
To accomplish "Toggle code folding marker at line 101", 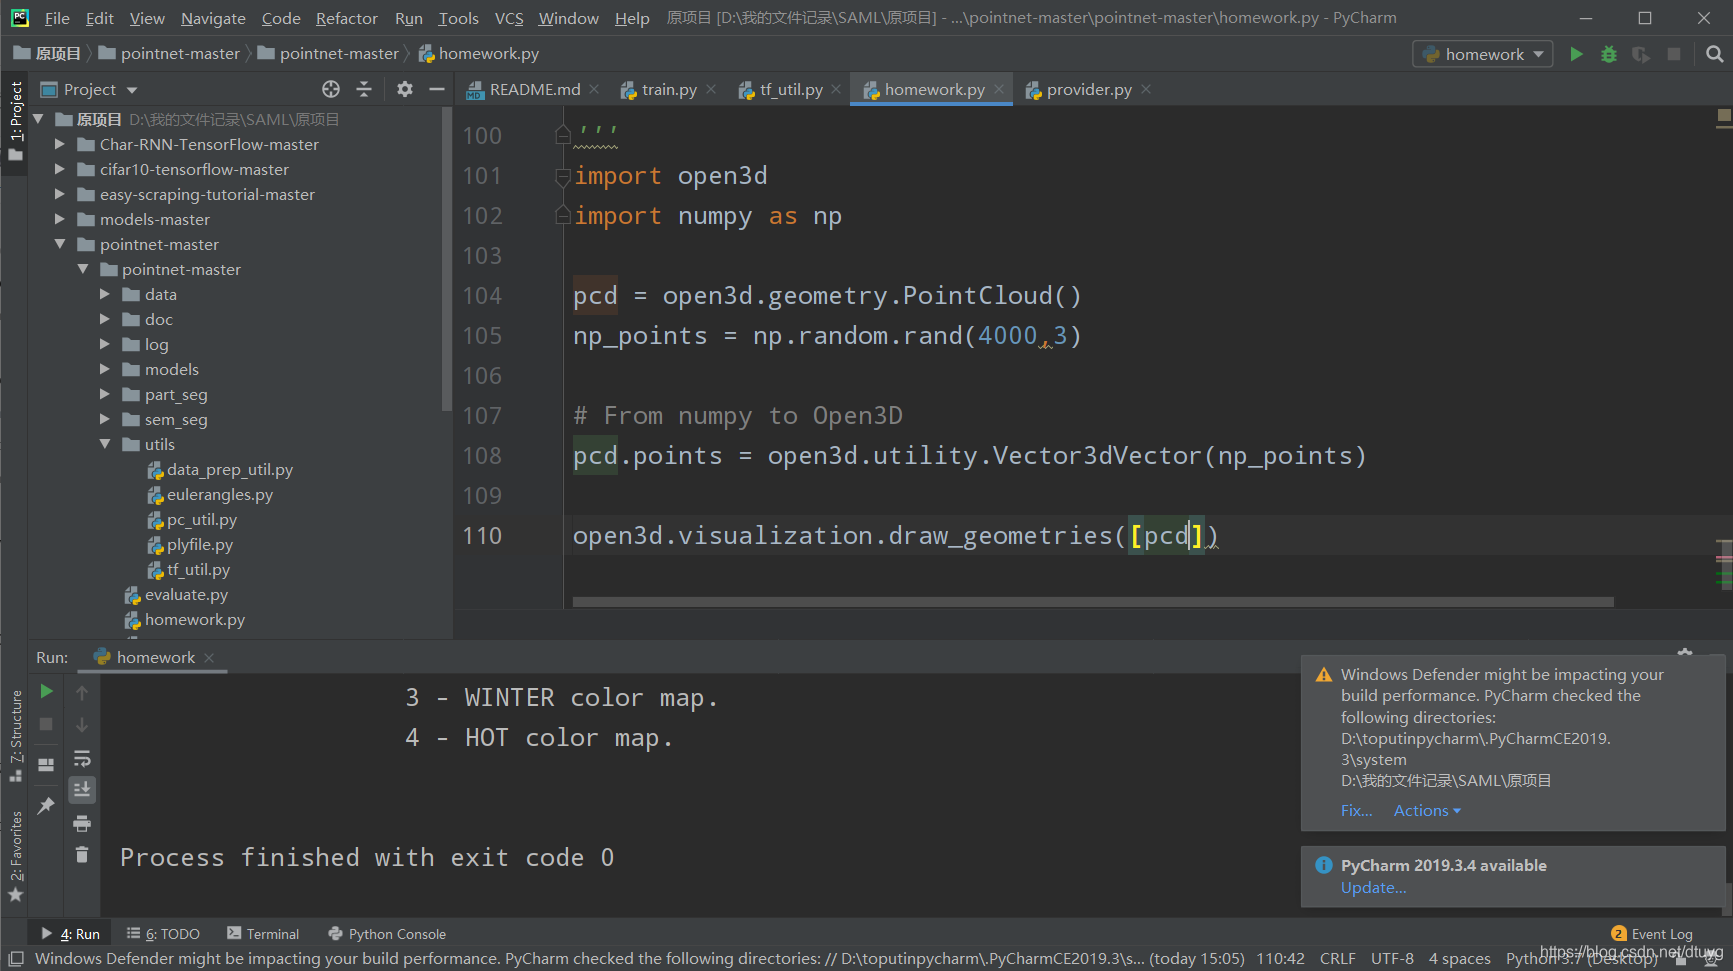I will click(562, 176).
